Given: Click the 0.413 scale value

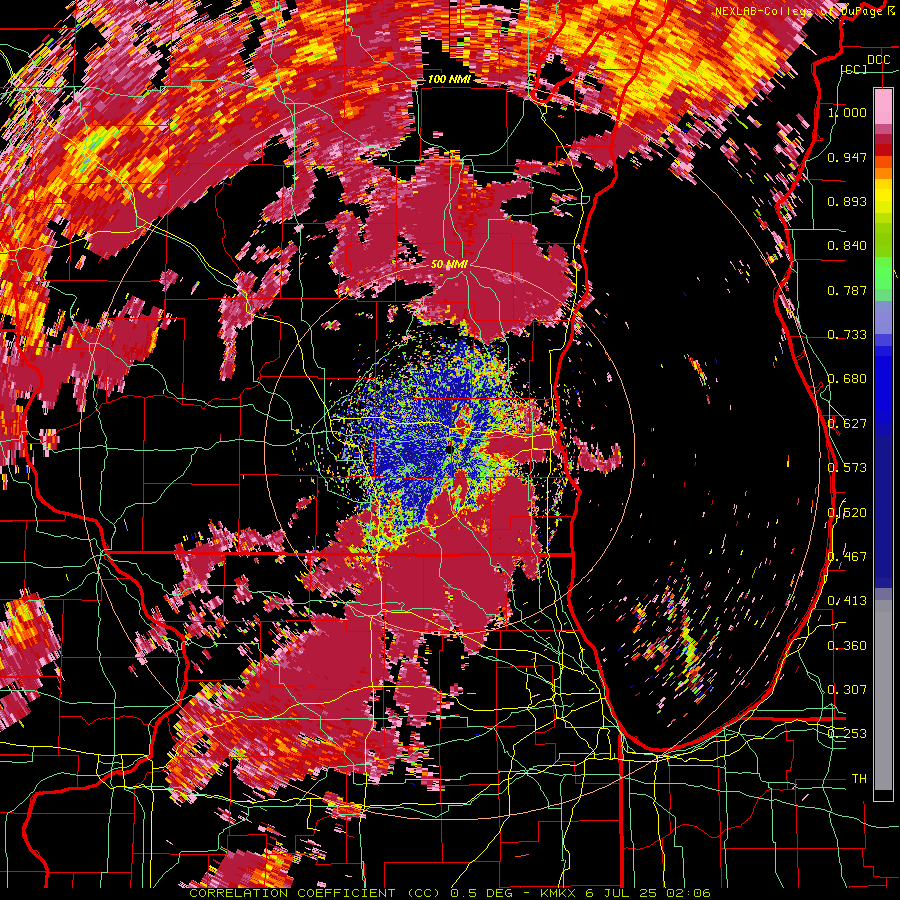Looking at the screenshot, I should click(847, 601).
